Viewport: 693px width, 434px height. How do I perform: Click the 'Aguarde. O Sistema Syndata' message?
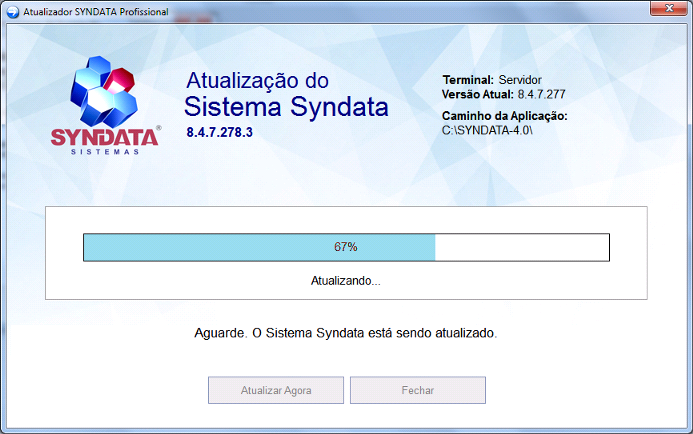click(346, 333)
